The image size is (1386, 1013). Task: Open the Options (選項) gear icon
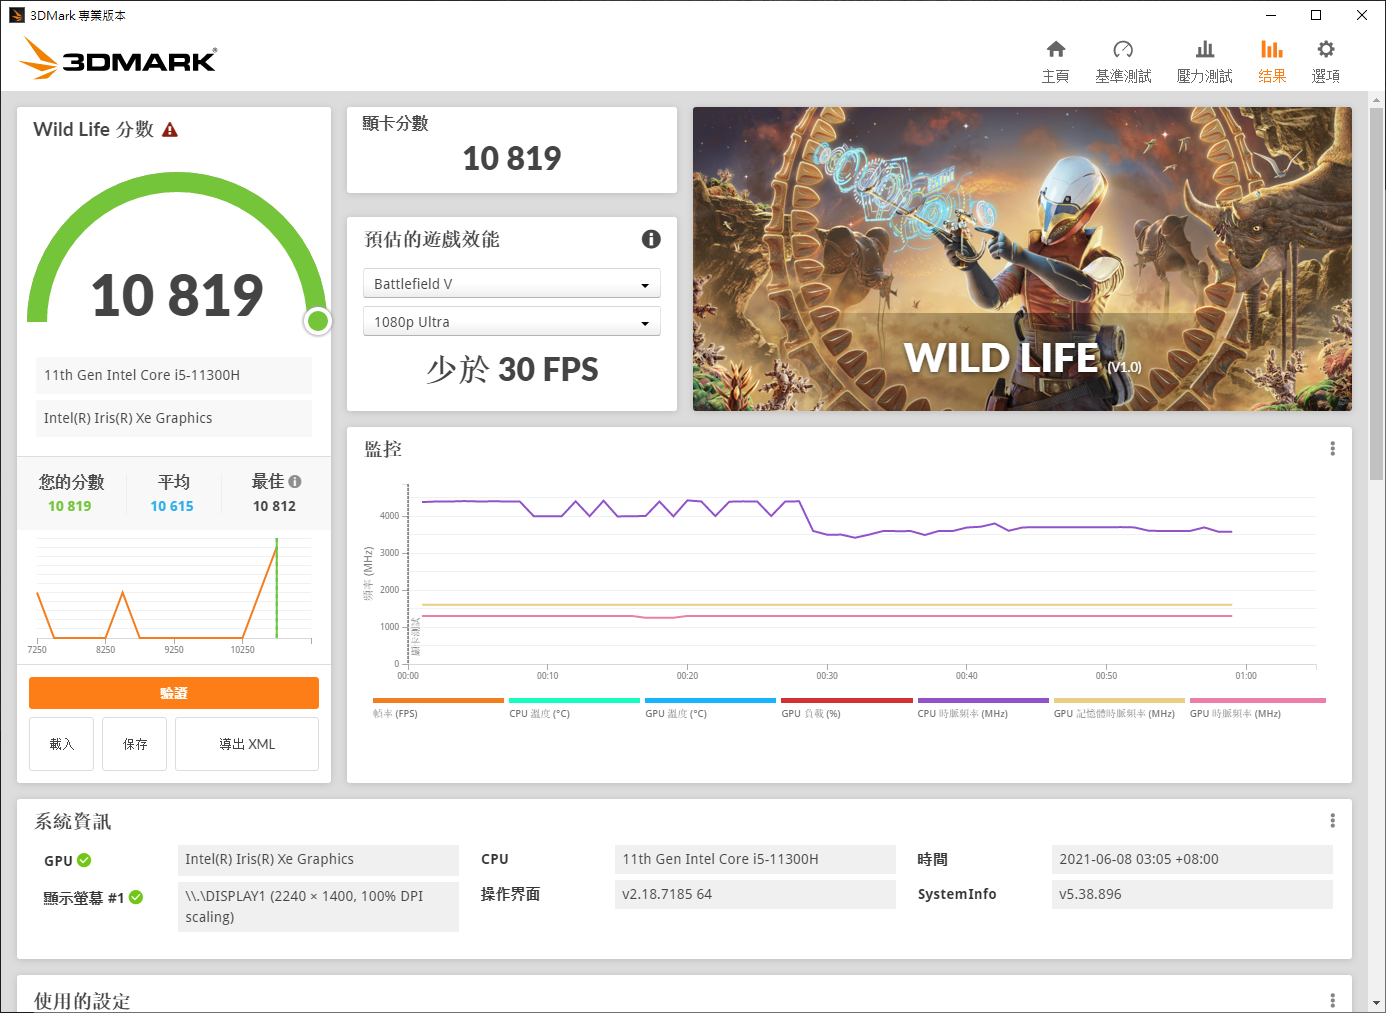(1325, 50)
